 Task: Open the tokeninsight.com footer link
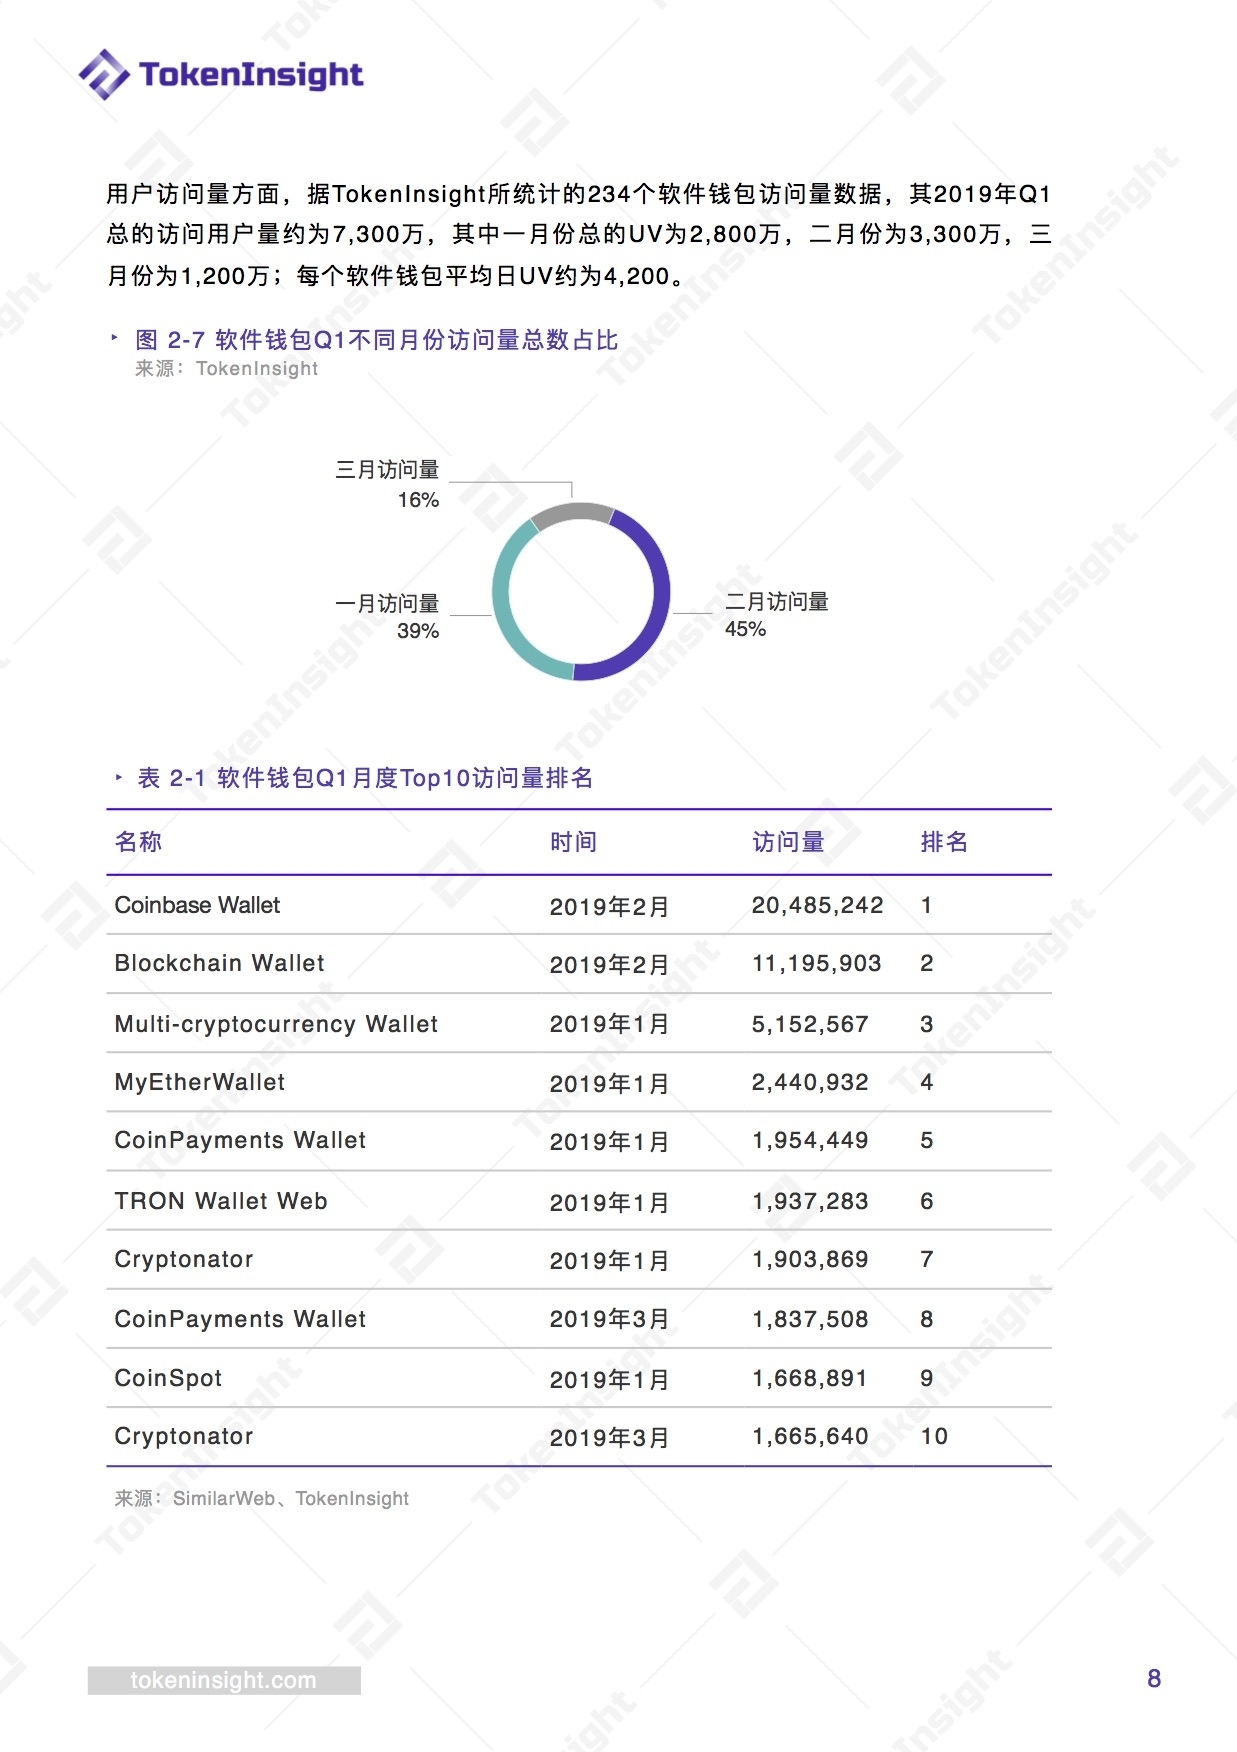[x=224, y=1680]
